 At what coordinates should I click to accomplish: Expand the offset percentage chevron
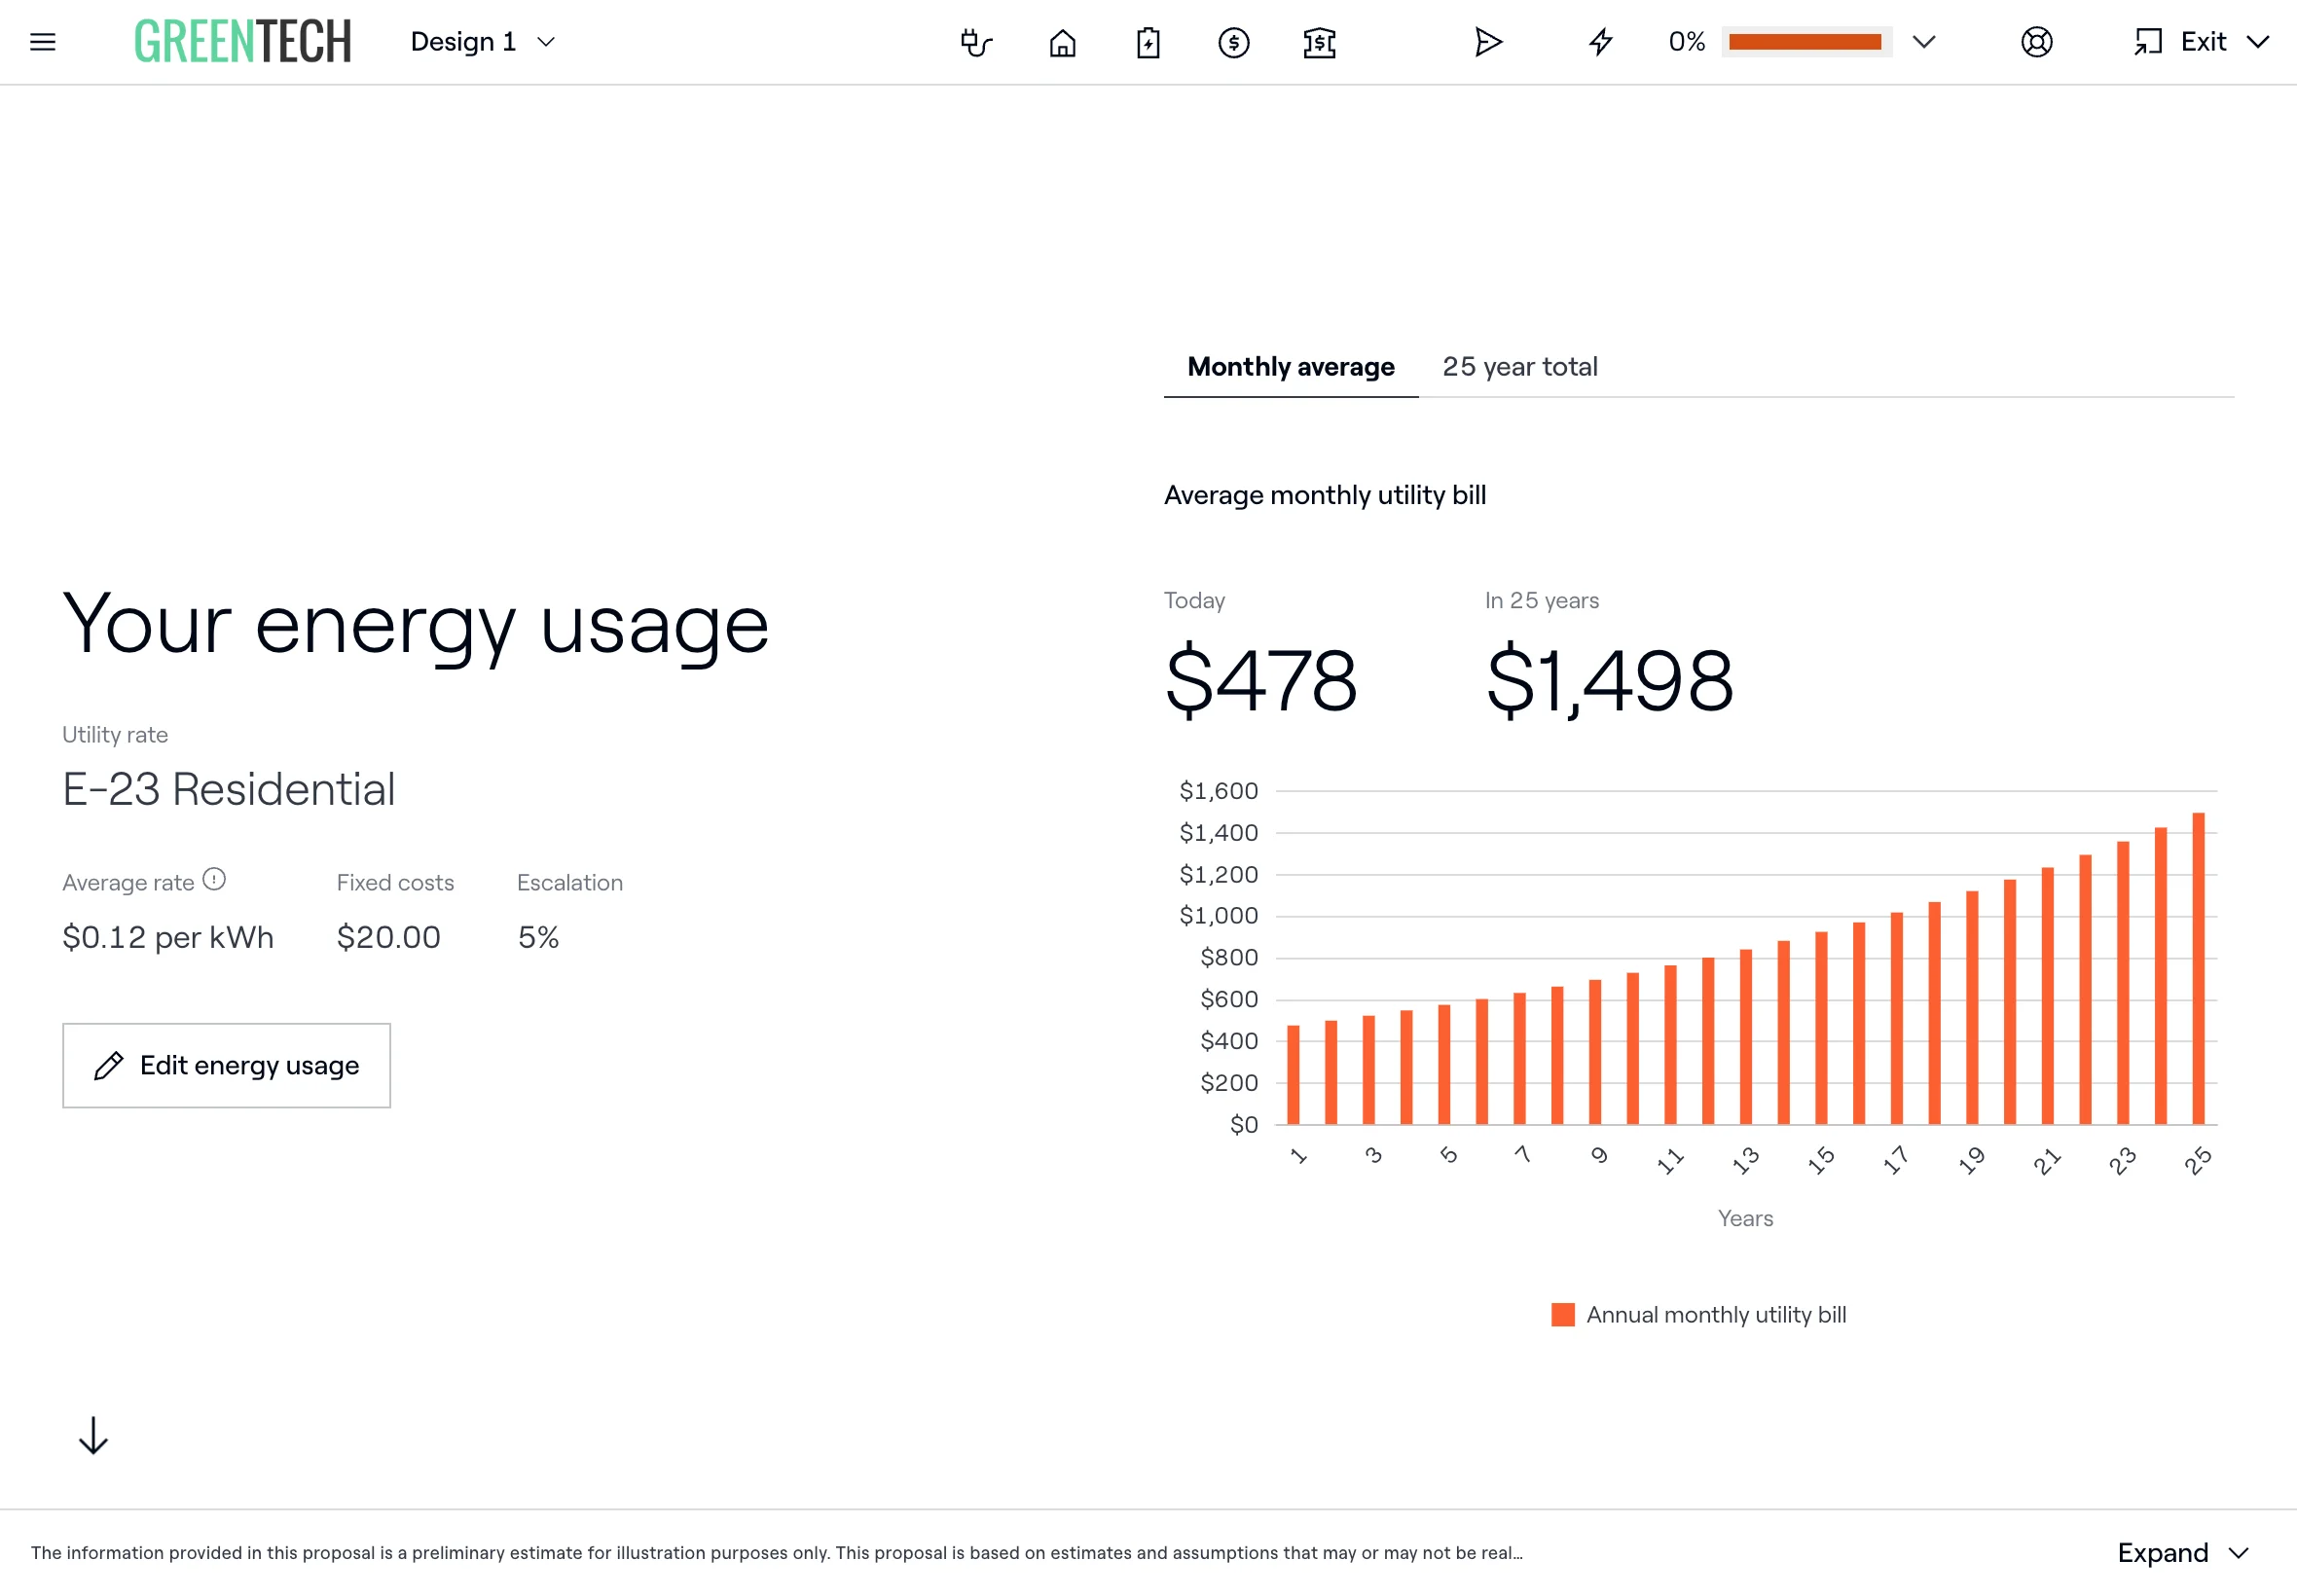pyautogui.click(x=1924, y=42)
